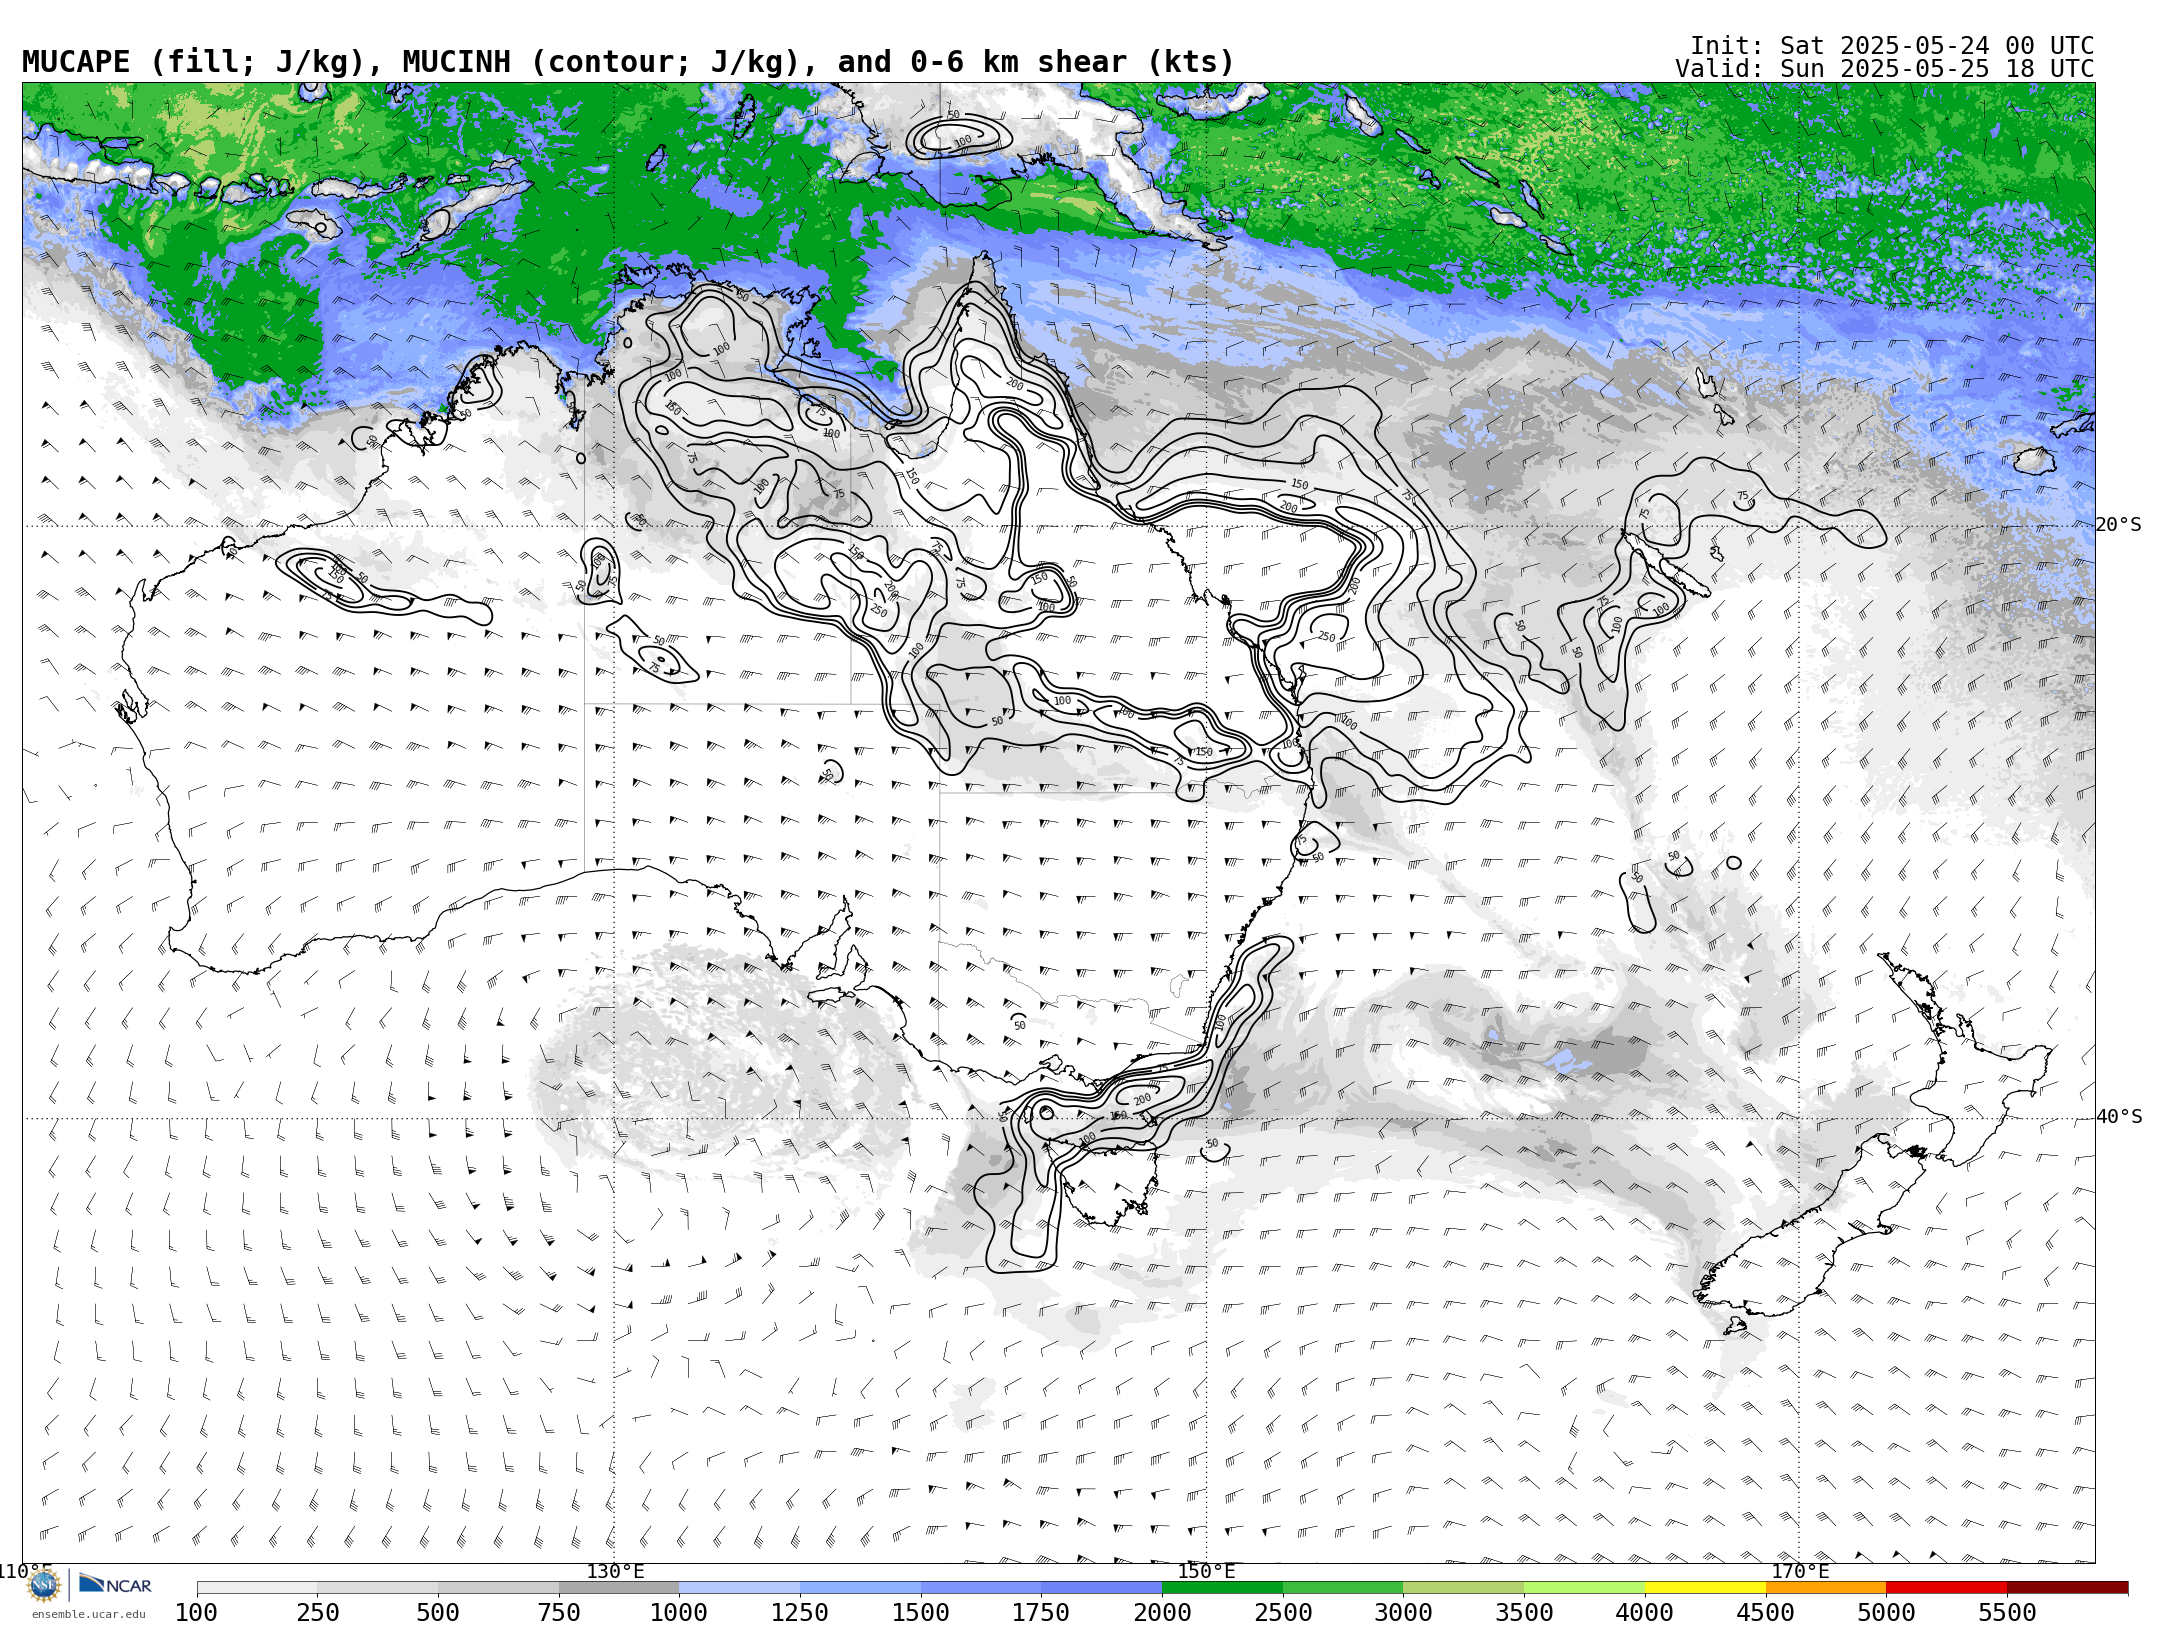Screen dimensions: 2160x1626
Task: Pick the deepest blue 1750–2000 colorbar segment
Action: pyautogui.click(x=1101, y=1588)
